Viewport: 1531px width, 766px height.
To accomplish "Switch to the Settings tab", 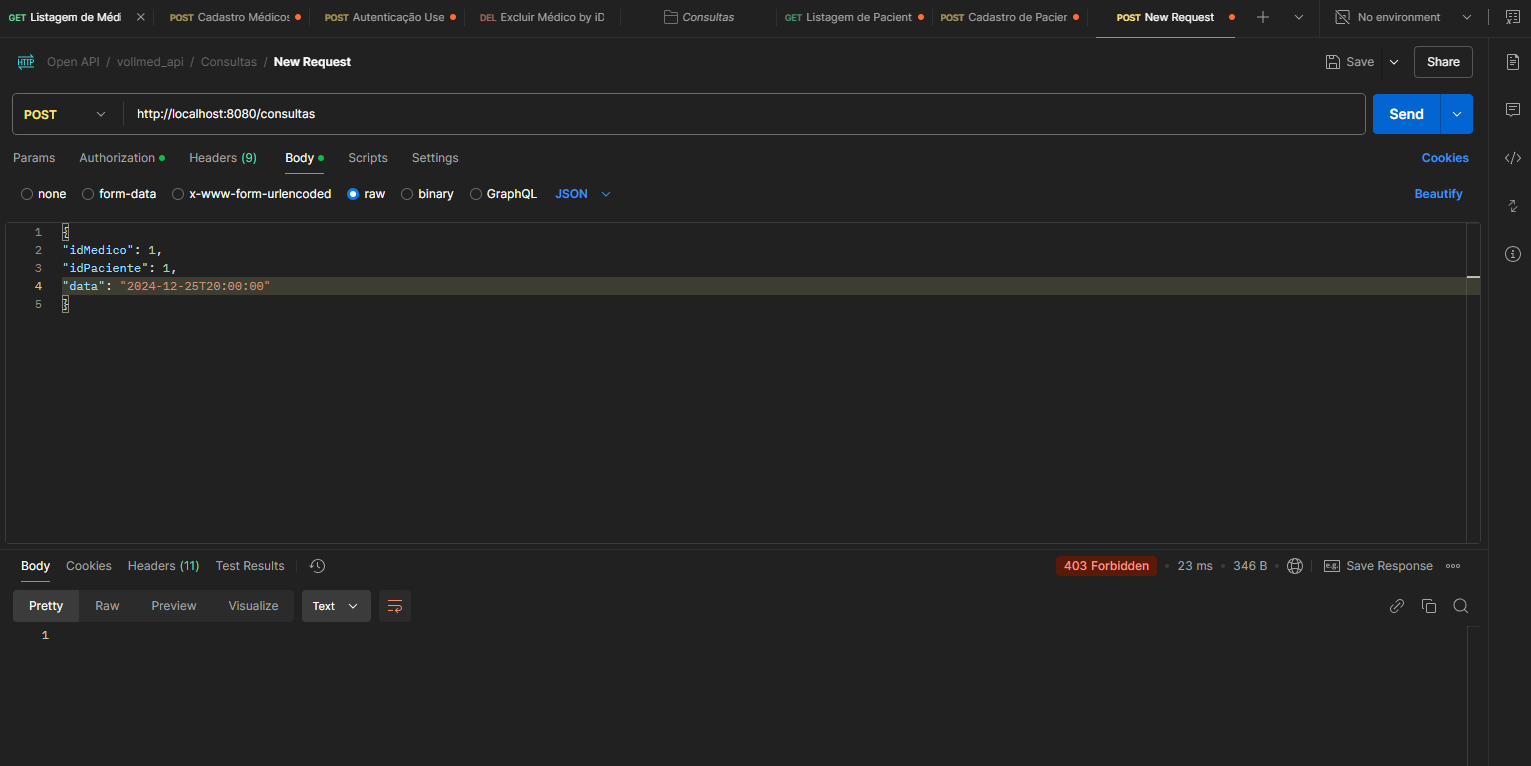I will tap(435, 158).
